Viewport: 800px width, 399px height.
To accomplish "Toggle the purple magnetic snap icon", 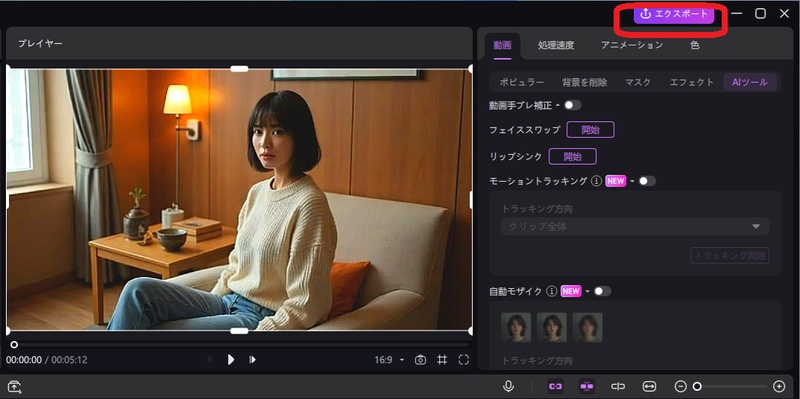I will click(587, 386).
